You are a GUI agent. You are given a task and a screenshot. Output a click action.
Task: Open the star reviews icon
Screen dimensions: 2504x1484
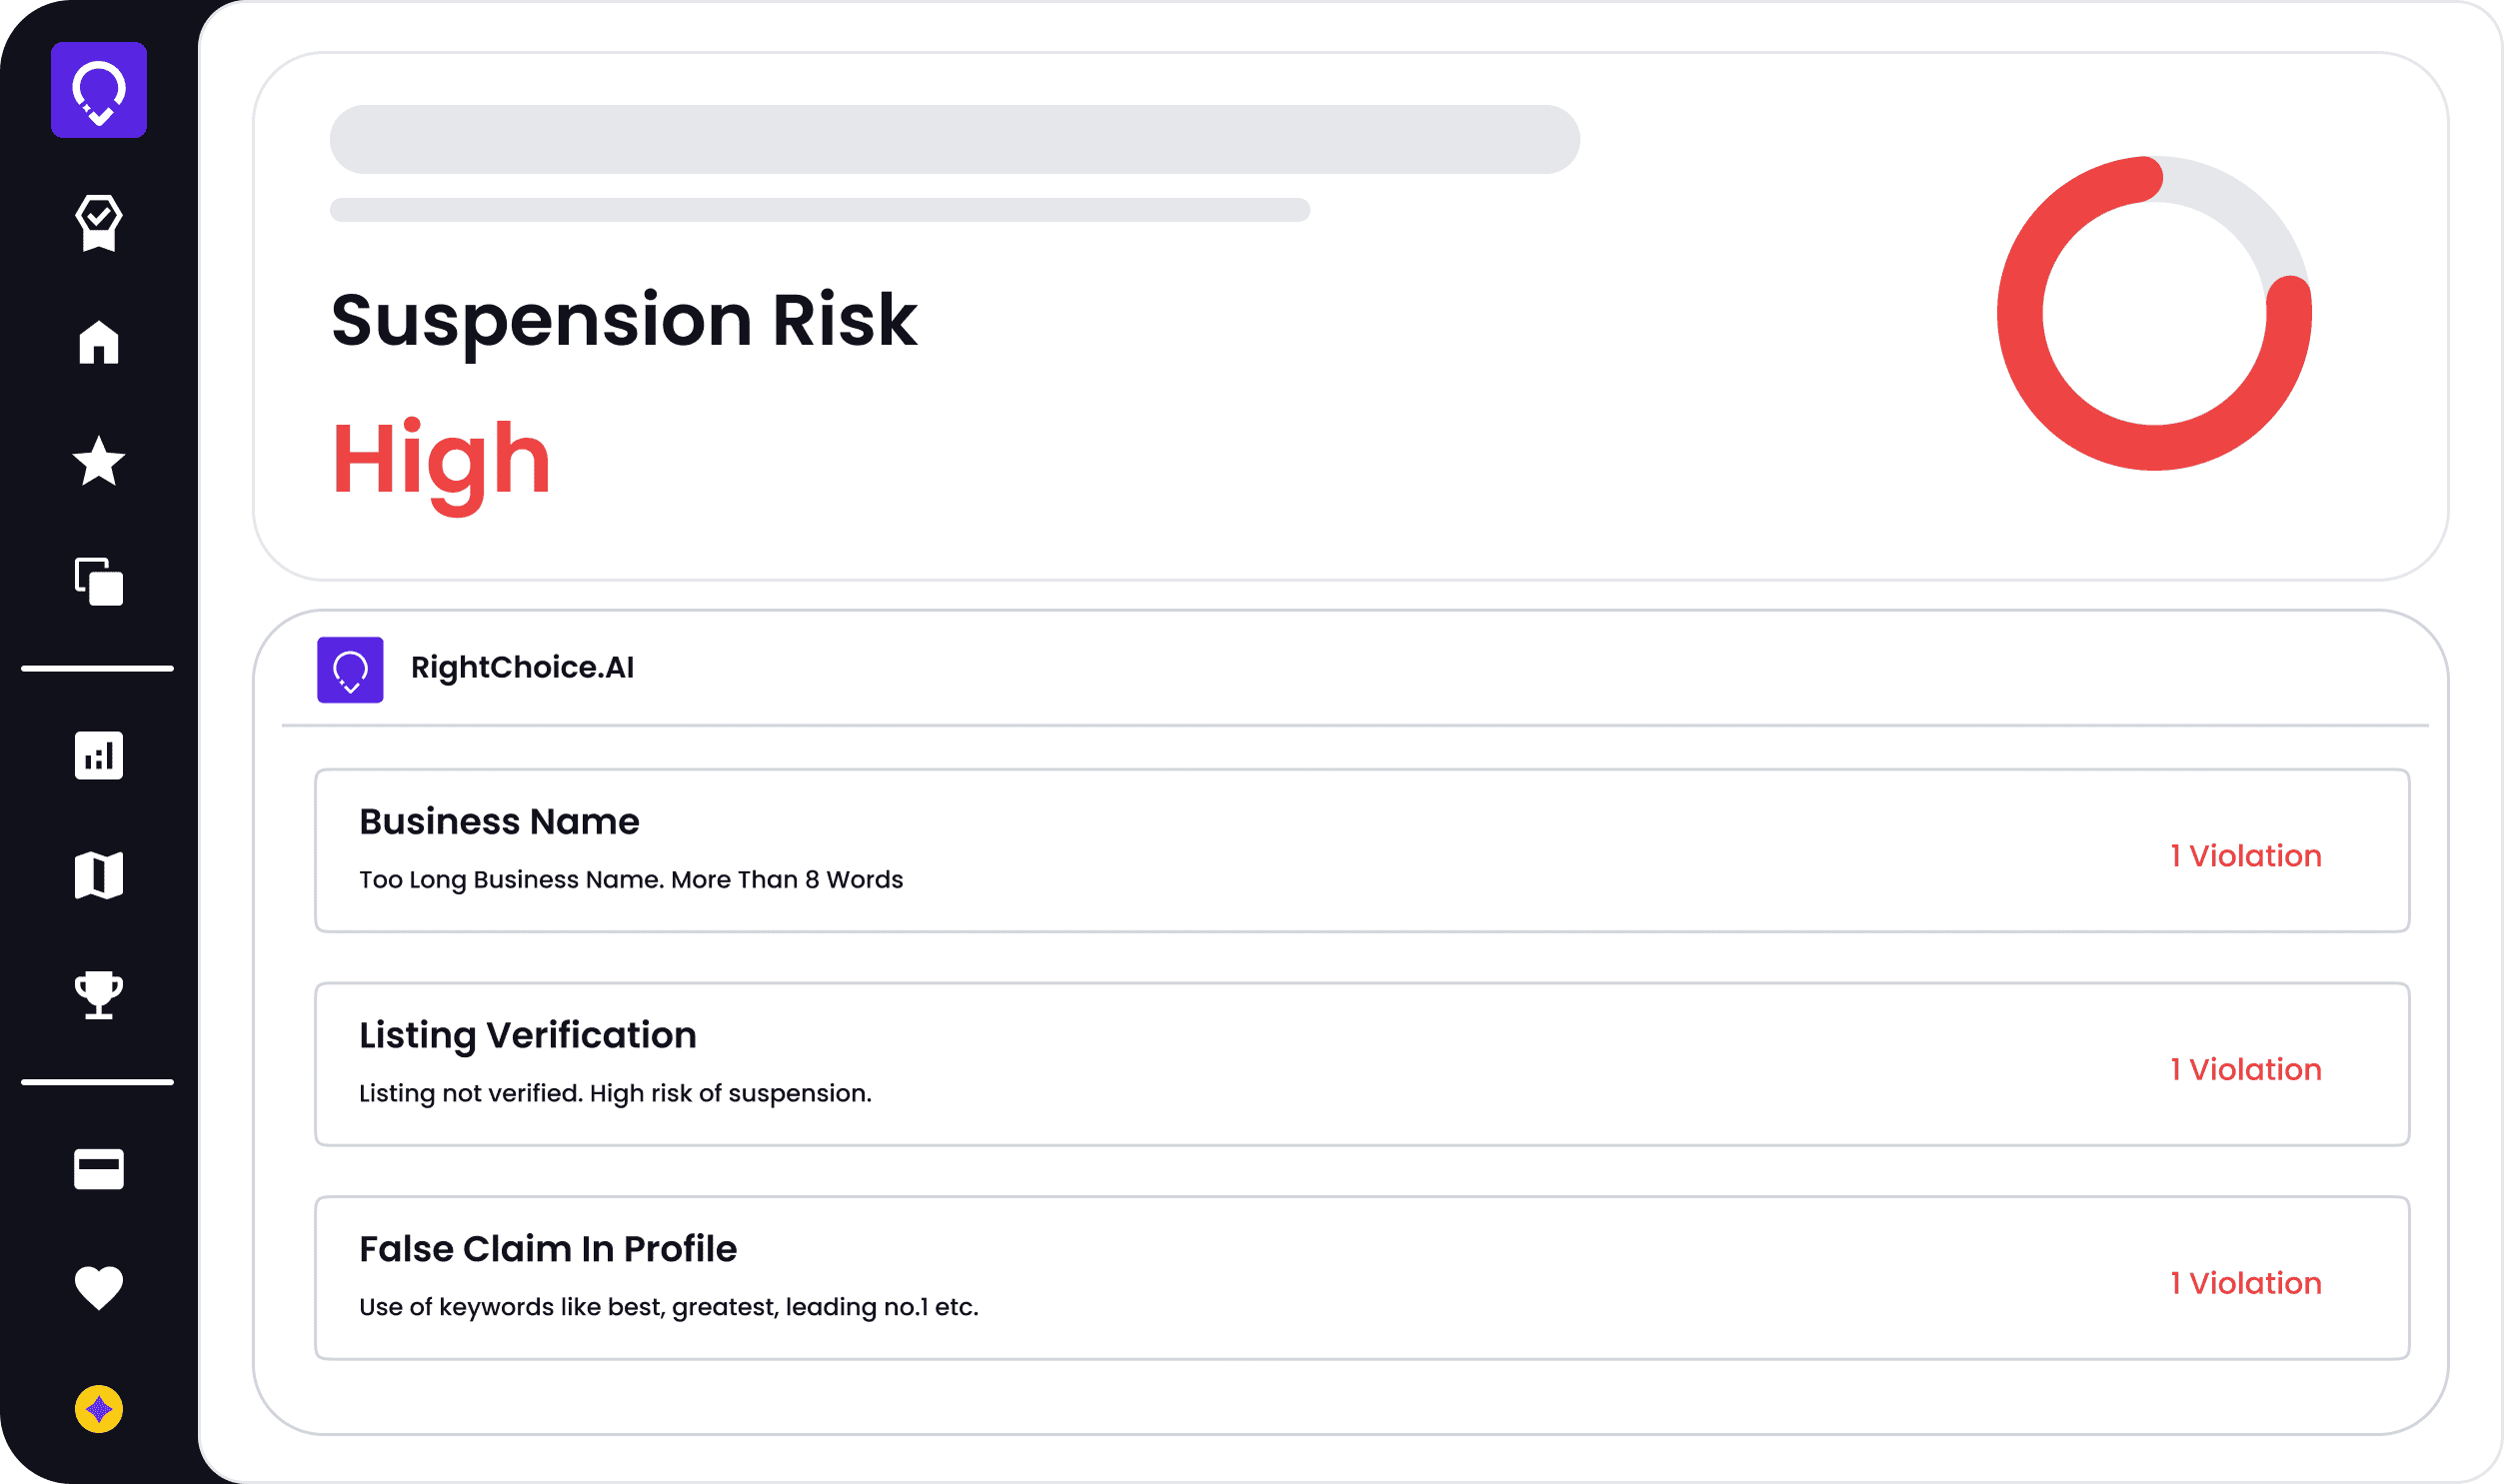tap(98, 462)
